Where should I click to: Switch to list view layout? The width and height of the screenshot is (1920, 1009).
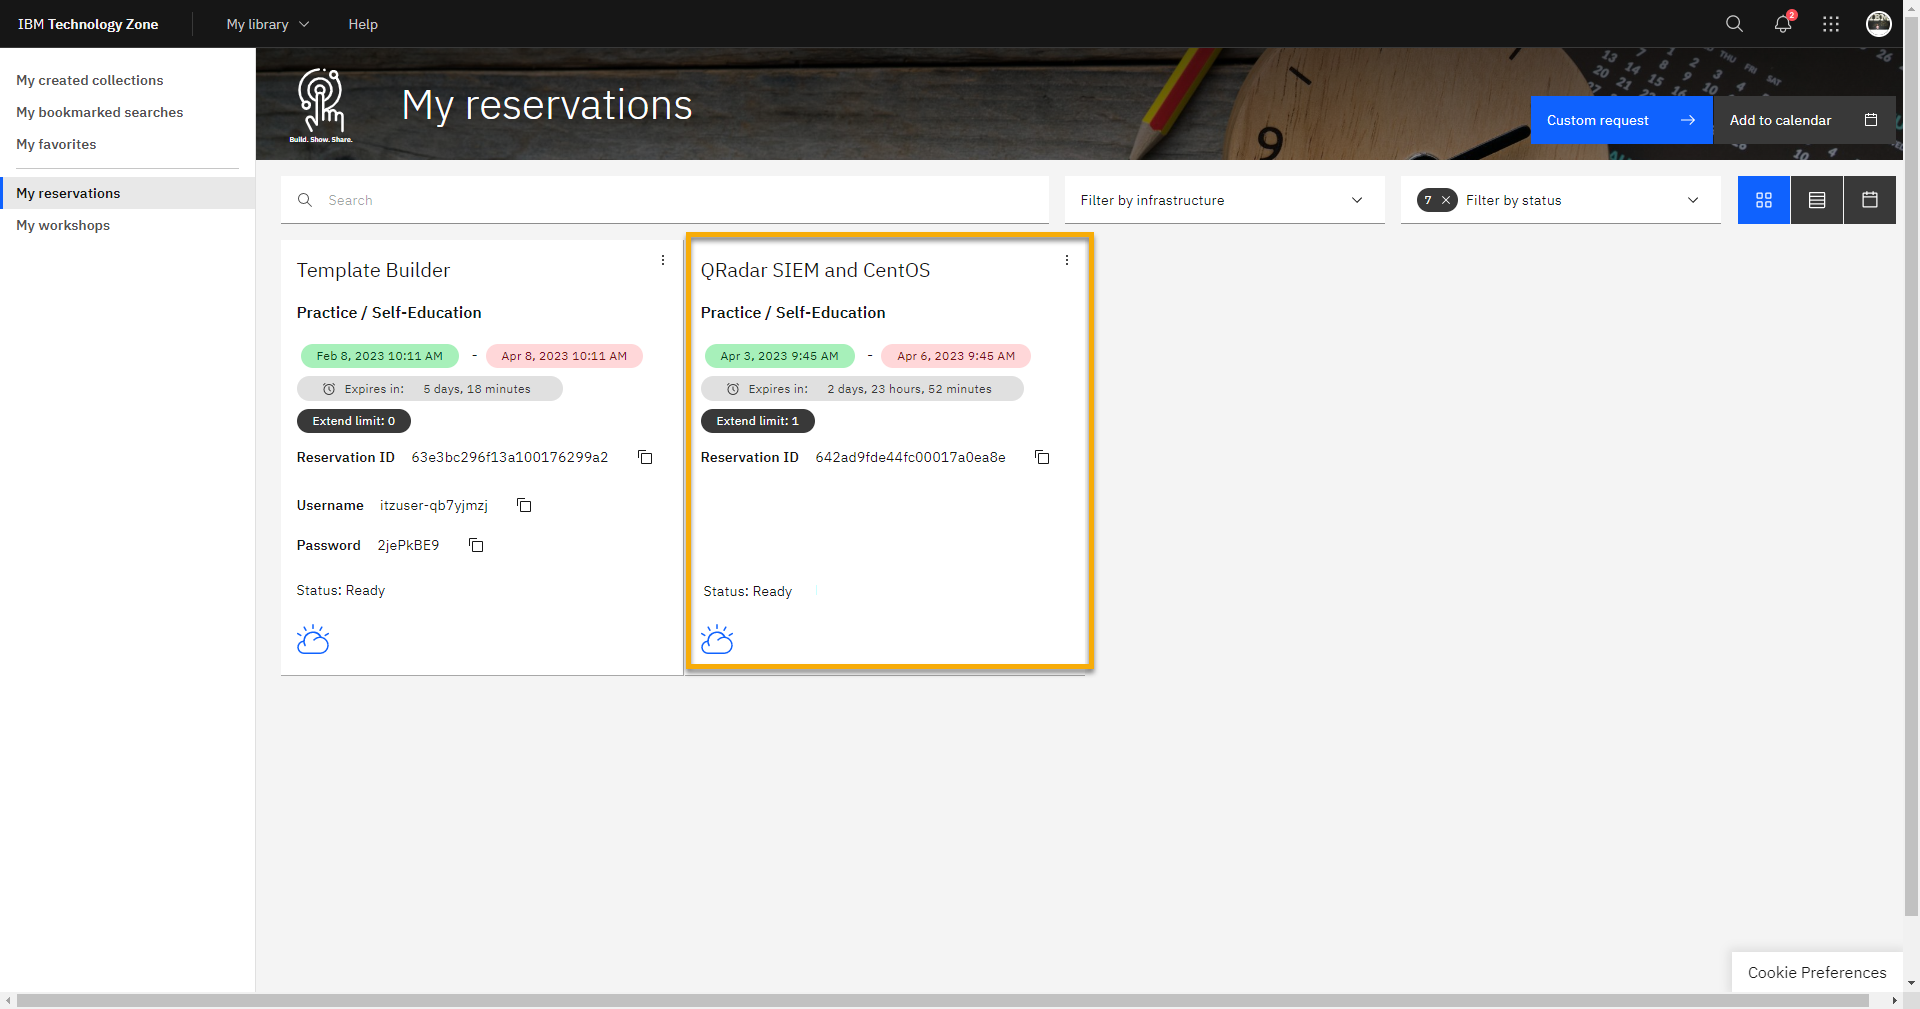coord(1817,200)
